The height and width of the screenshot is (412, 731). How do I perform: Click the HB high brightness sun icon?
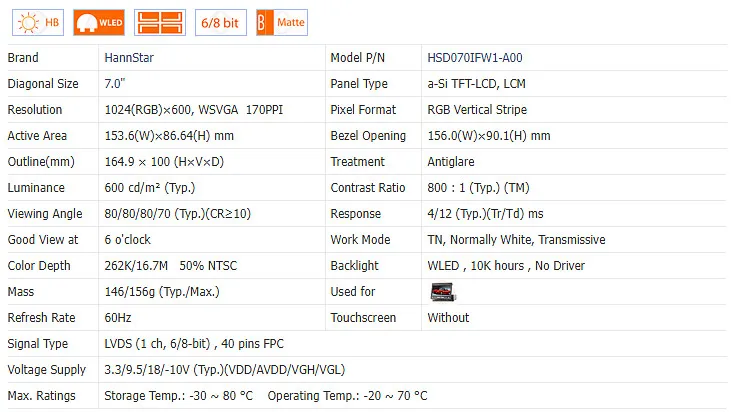click(x=38, y=22)
